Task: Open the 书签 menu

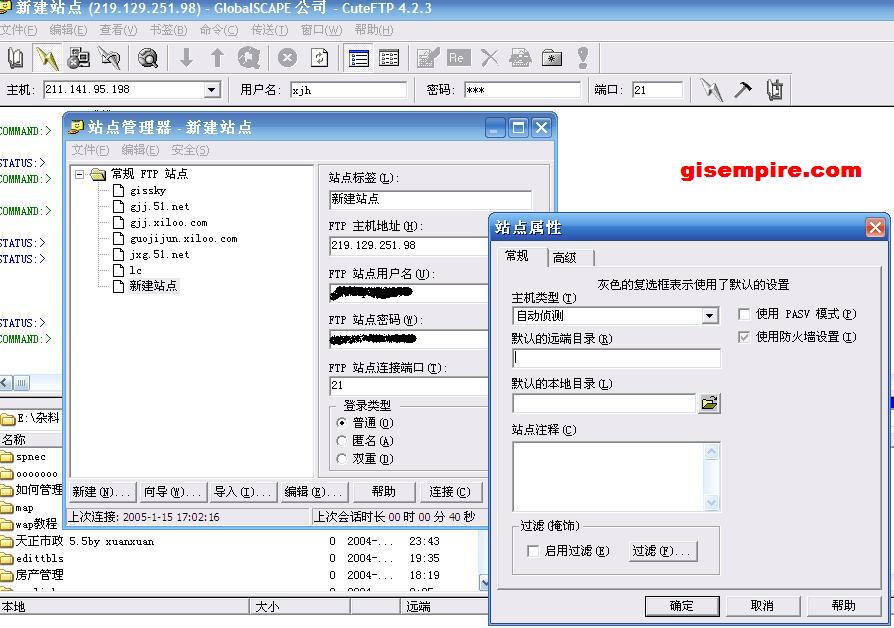Action: pos(168,30)
